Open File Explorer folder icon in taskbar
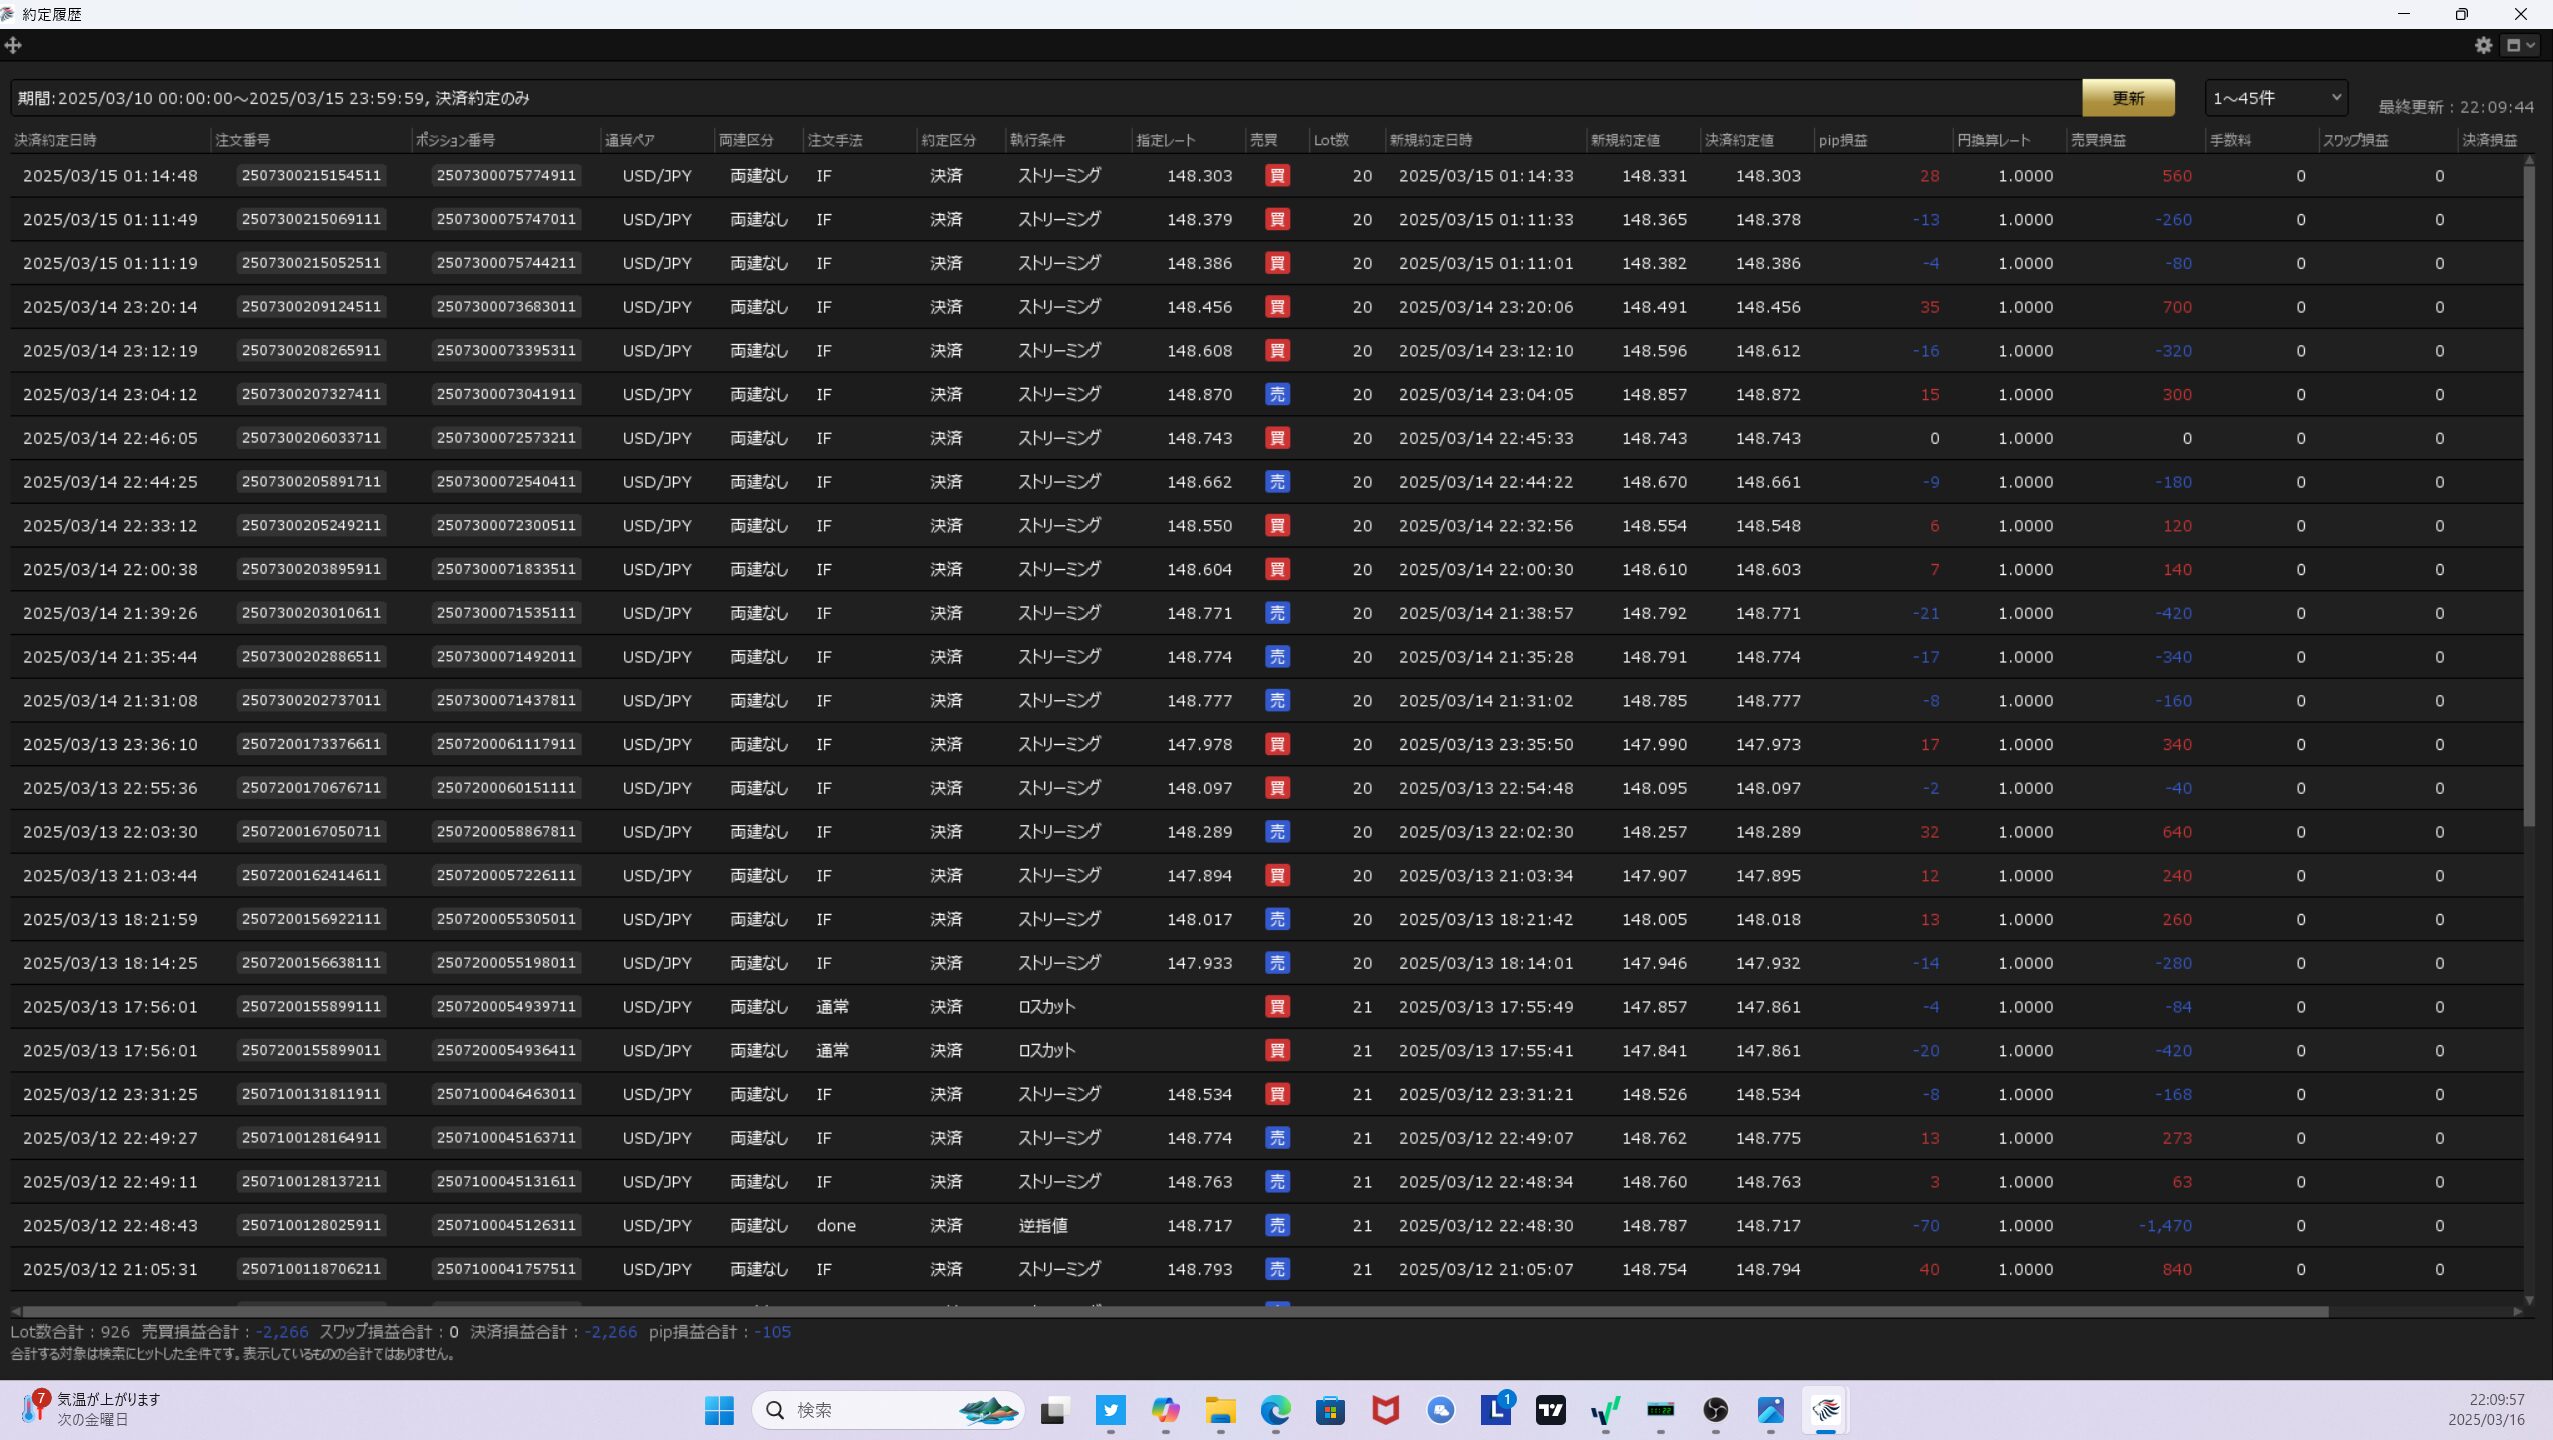Image resolution: width=2553 pixels, height=1440 pixels. 1220,1410
